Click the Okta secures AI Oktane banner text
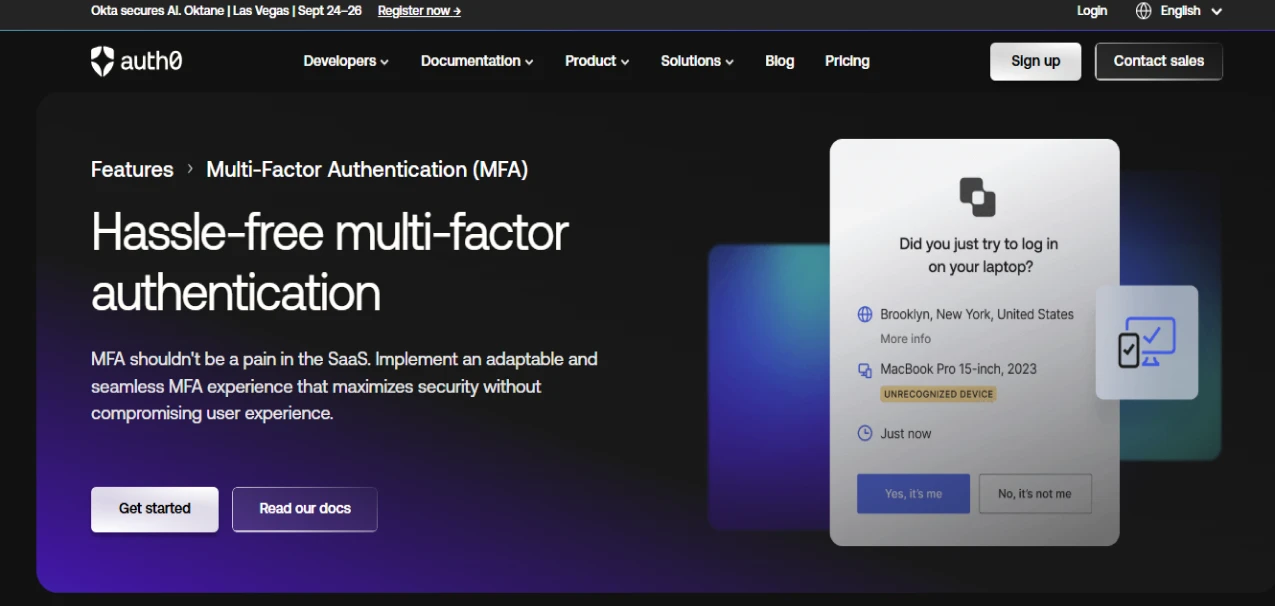 pos(226,11)
